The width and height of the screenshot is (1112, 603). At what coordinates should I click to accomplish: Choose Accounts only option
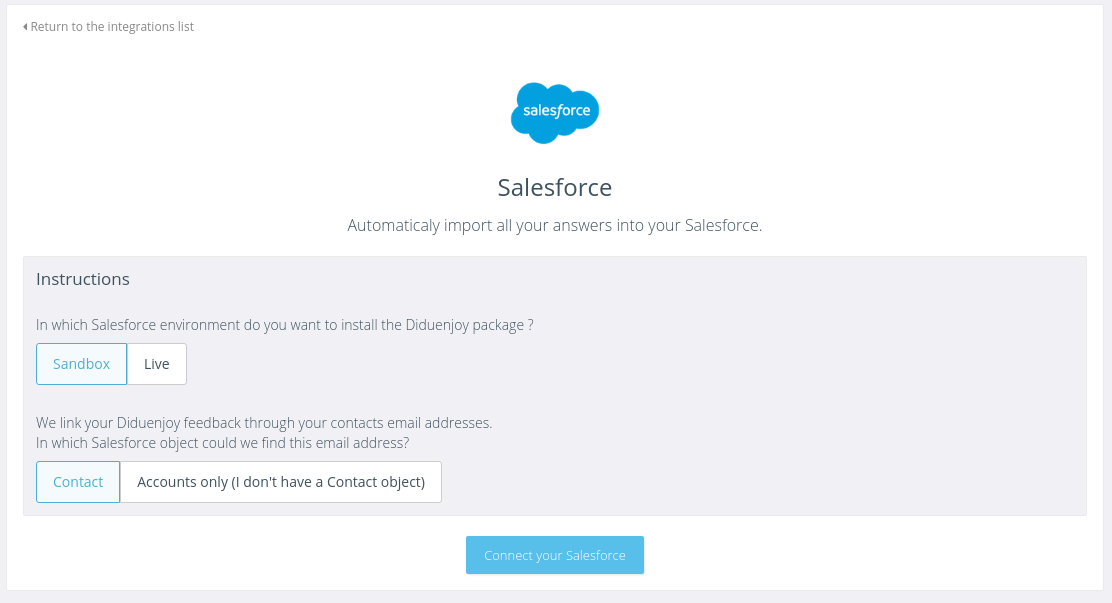click(281, 482)
